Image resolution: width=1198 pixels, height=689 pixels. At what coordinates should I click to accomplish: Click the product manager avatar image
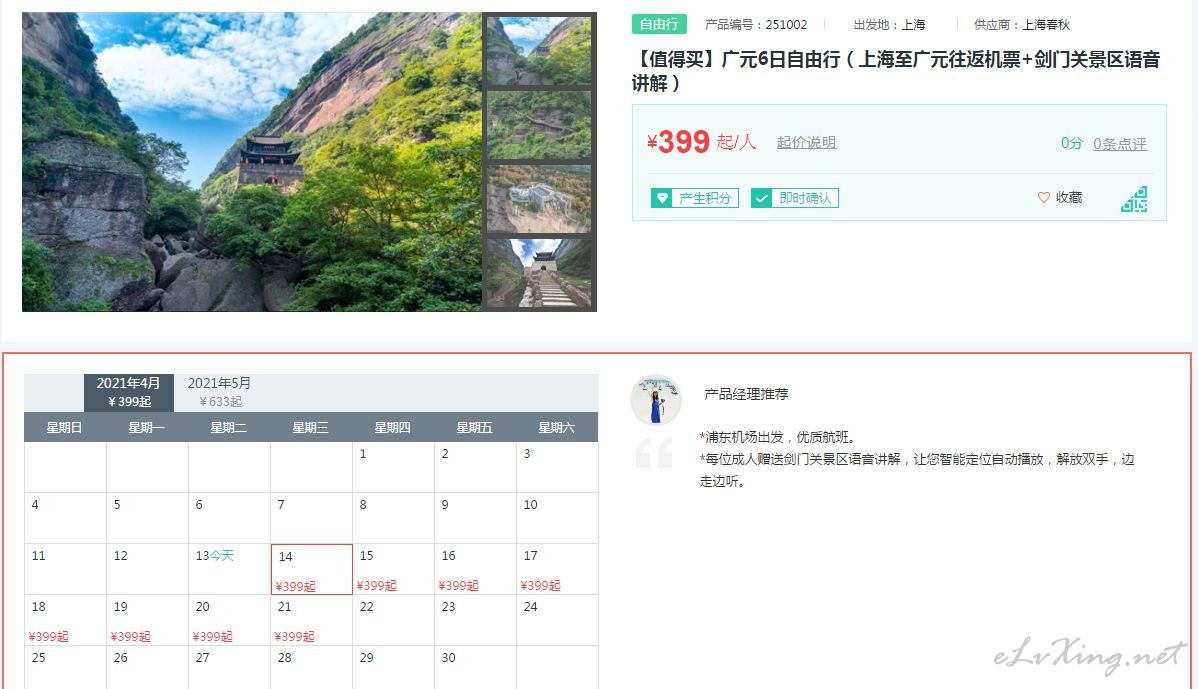[x=656, y=399]
